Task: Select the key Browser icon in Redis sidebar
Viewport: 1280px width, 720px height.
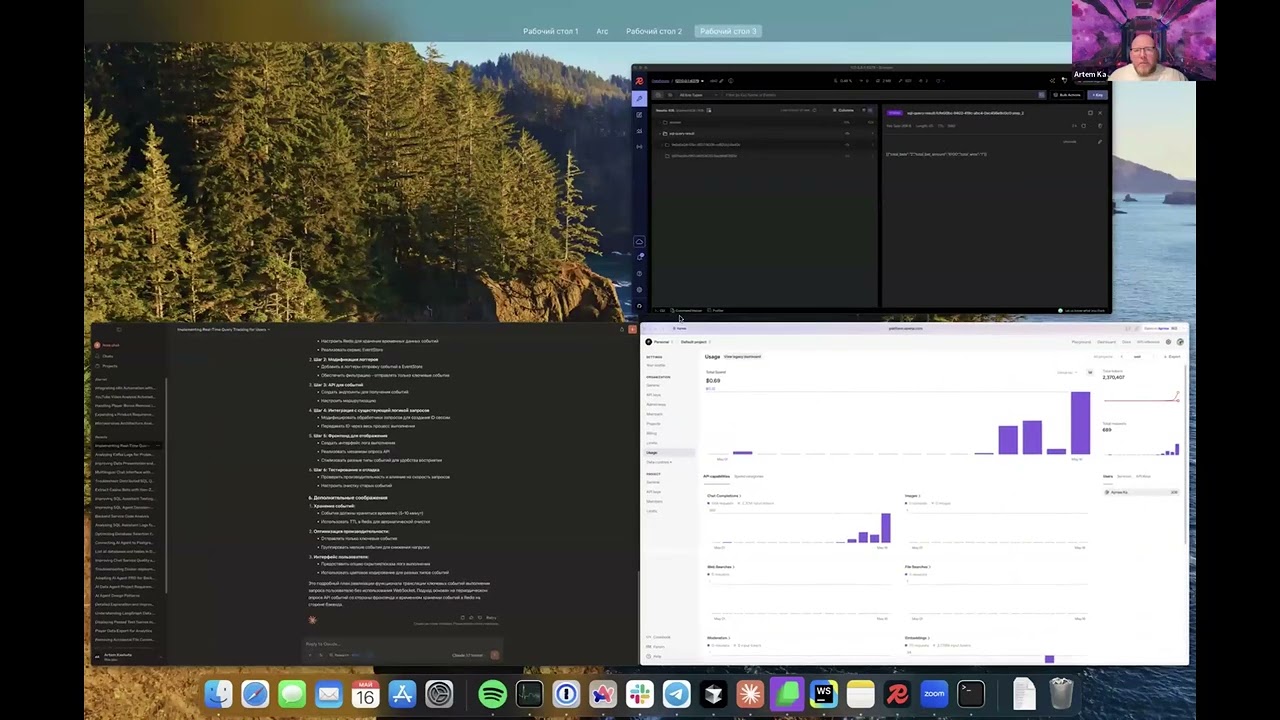Action: pos(639,98)
